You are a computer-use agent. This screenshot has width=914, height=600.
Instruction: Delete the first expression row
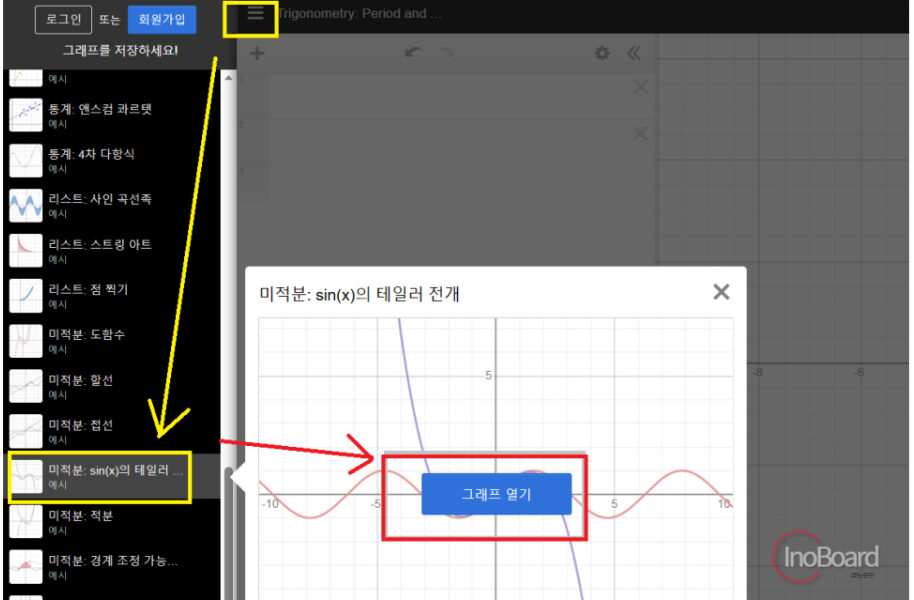640,88
